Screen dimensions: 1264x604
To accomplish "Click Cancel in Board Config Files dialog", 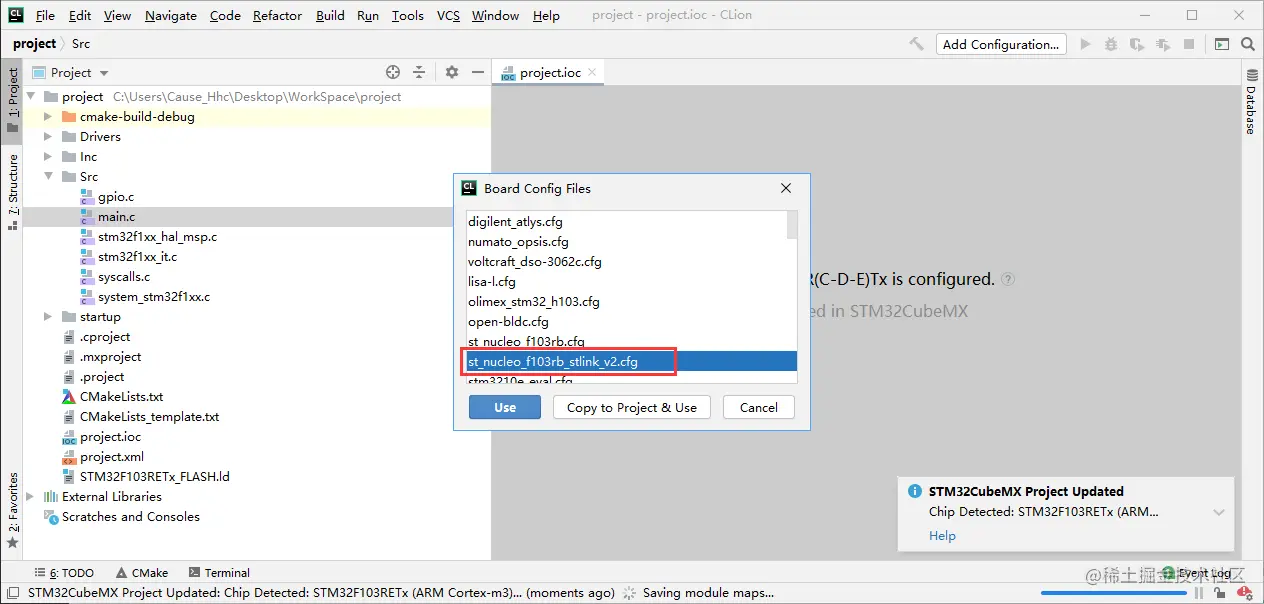I will (x=759, y=407).
